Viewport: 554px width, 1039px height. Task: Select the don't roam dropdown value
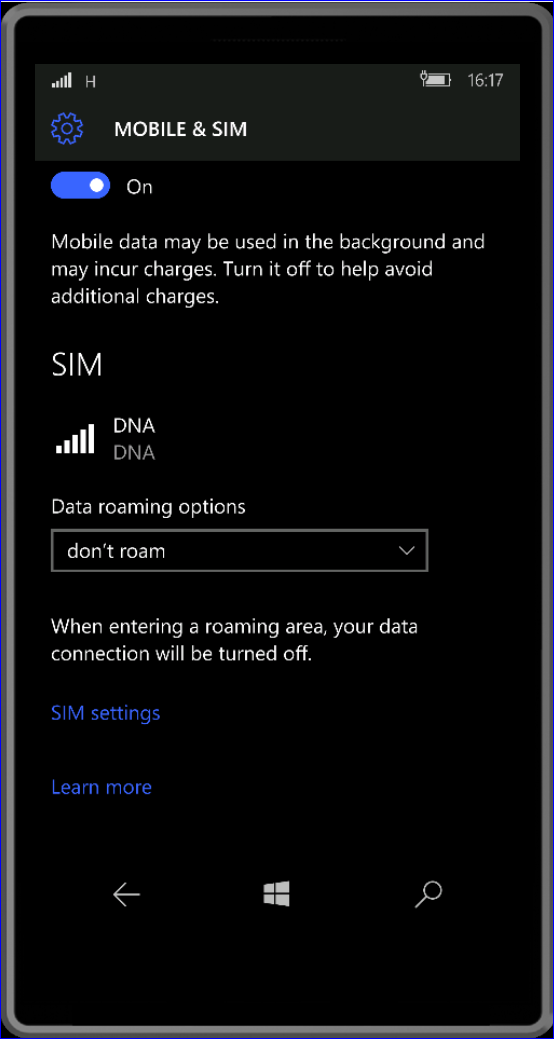(x=116, y=551)
